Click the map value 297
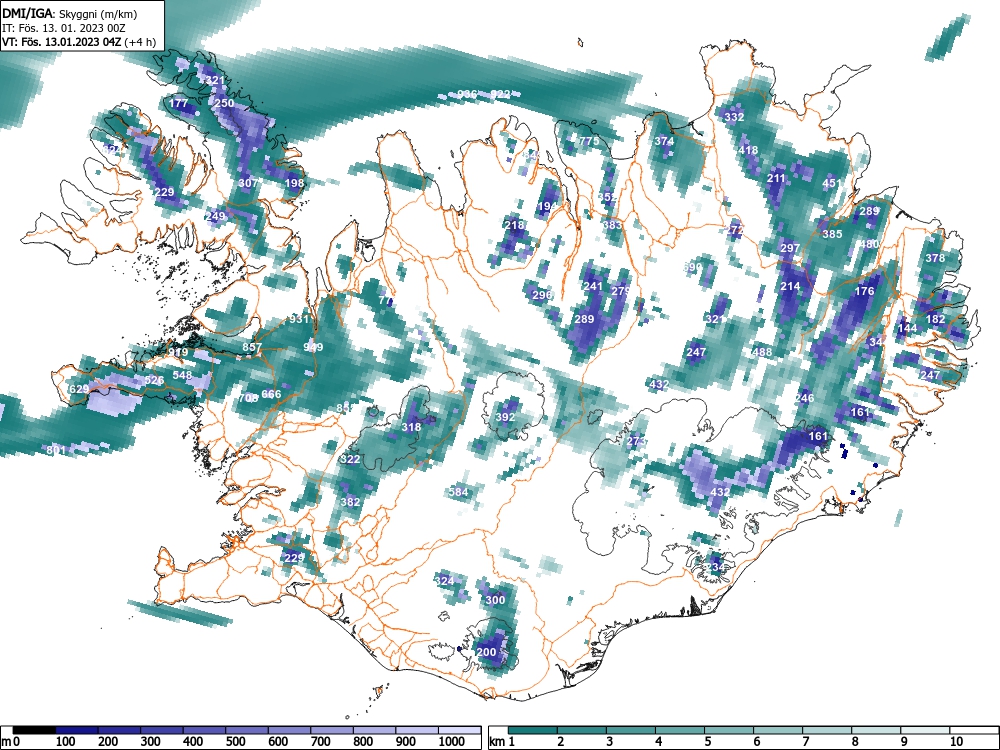The width and height of the screenshot is (1000, 750). pos(790,248)
